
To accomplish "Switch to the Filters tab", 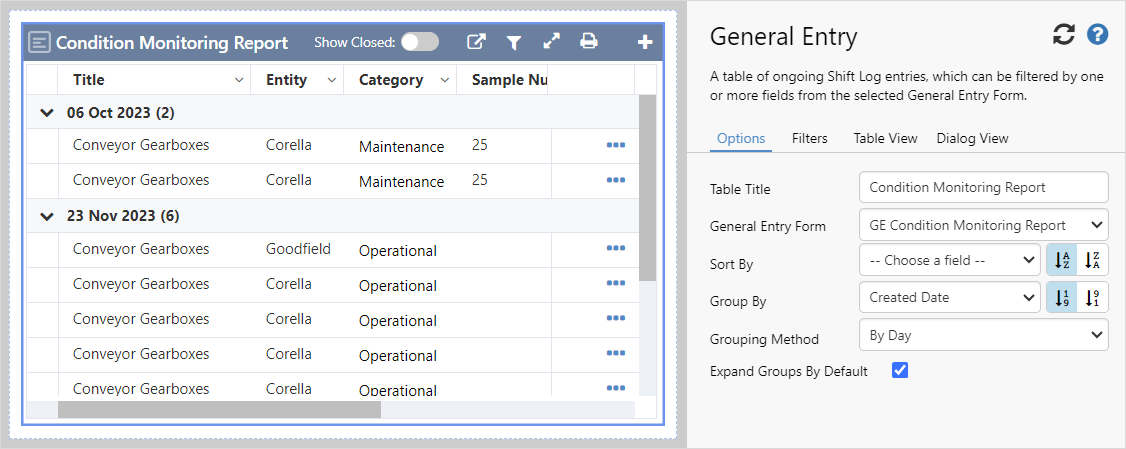I will (809, 138).
